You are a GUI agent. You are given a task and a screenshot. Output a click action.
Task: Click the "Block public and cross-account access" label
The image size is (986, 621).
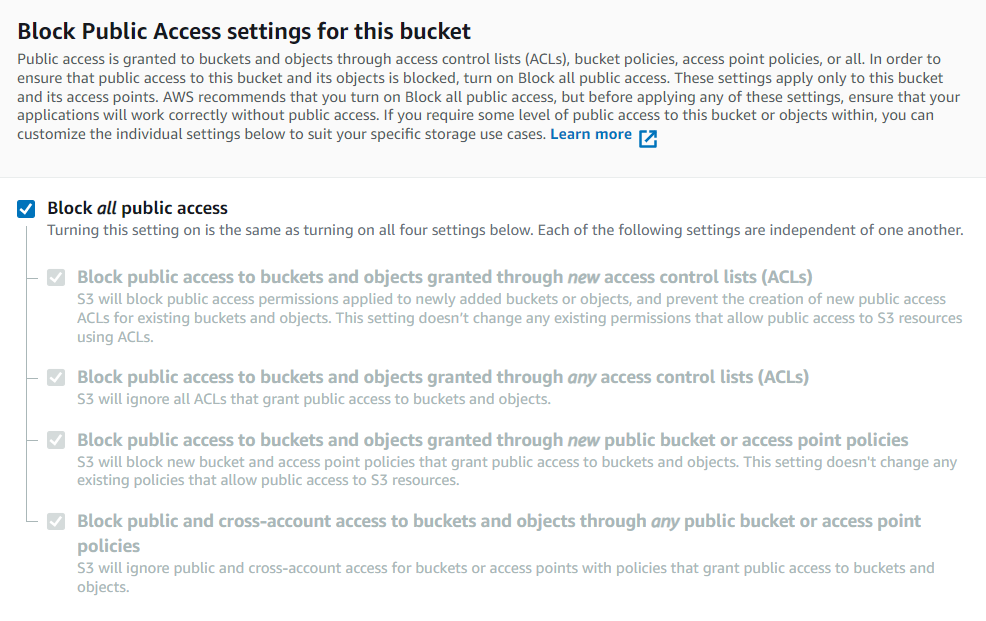[x=498, y=521]
